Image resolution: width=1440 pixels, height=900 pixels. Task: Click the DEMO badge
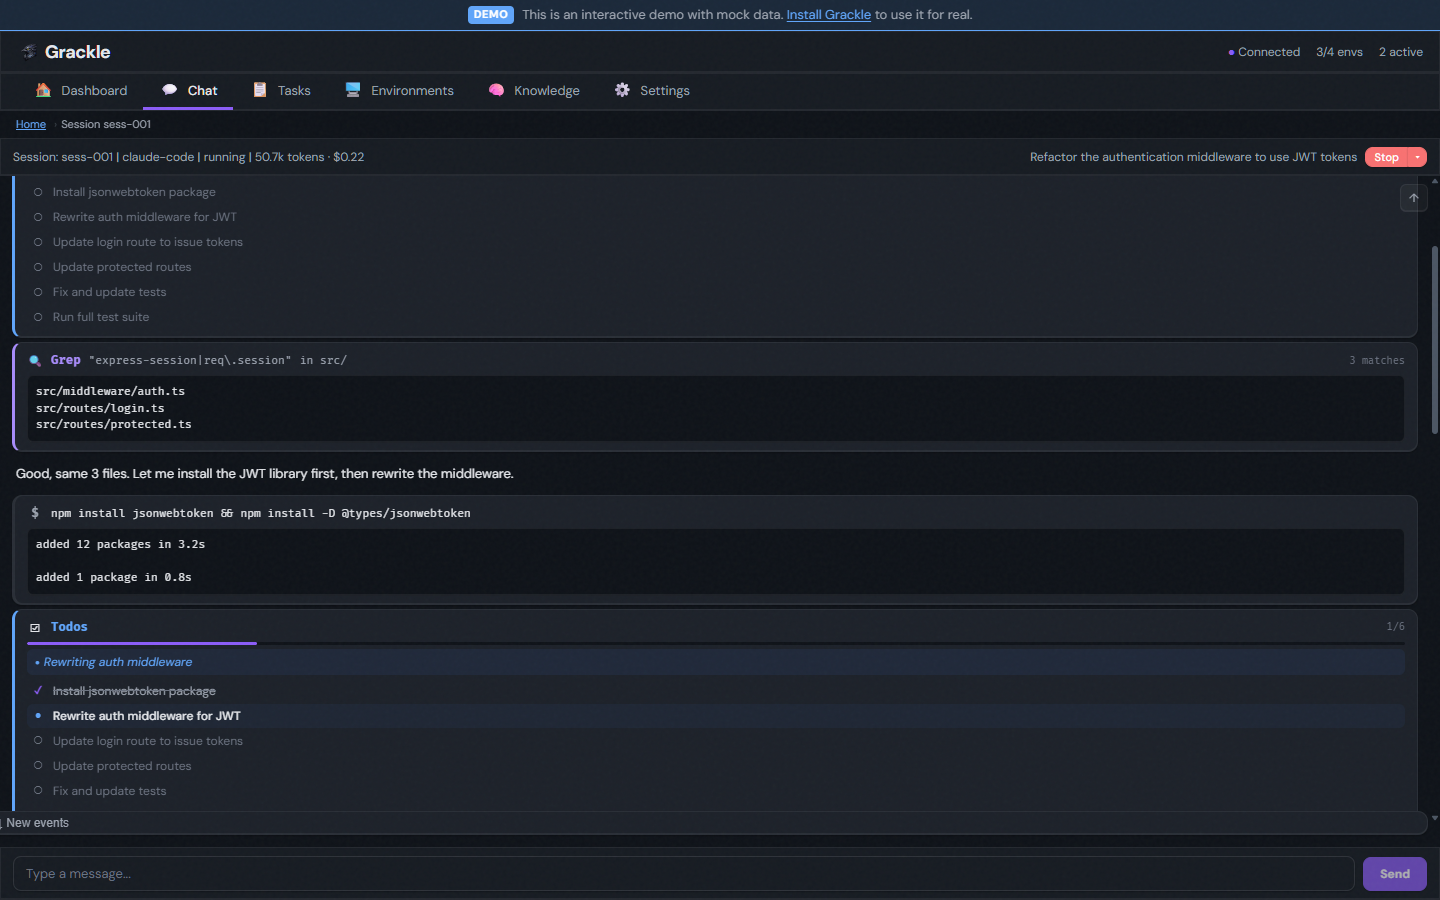tap(491, 15)
